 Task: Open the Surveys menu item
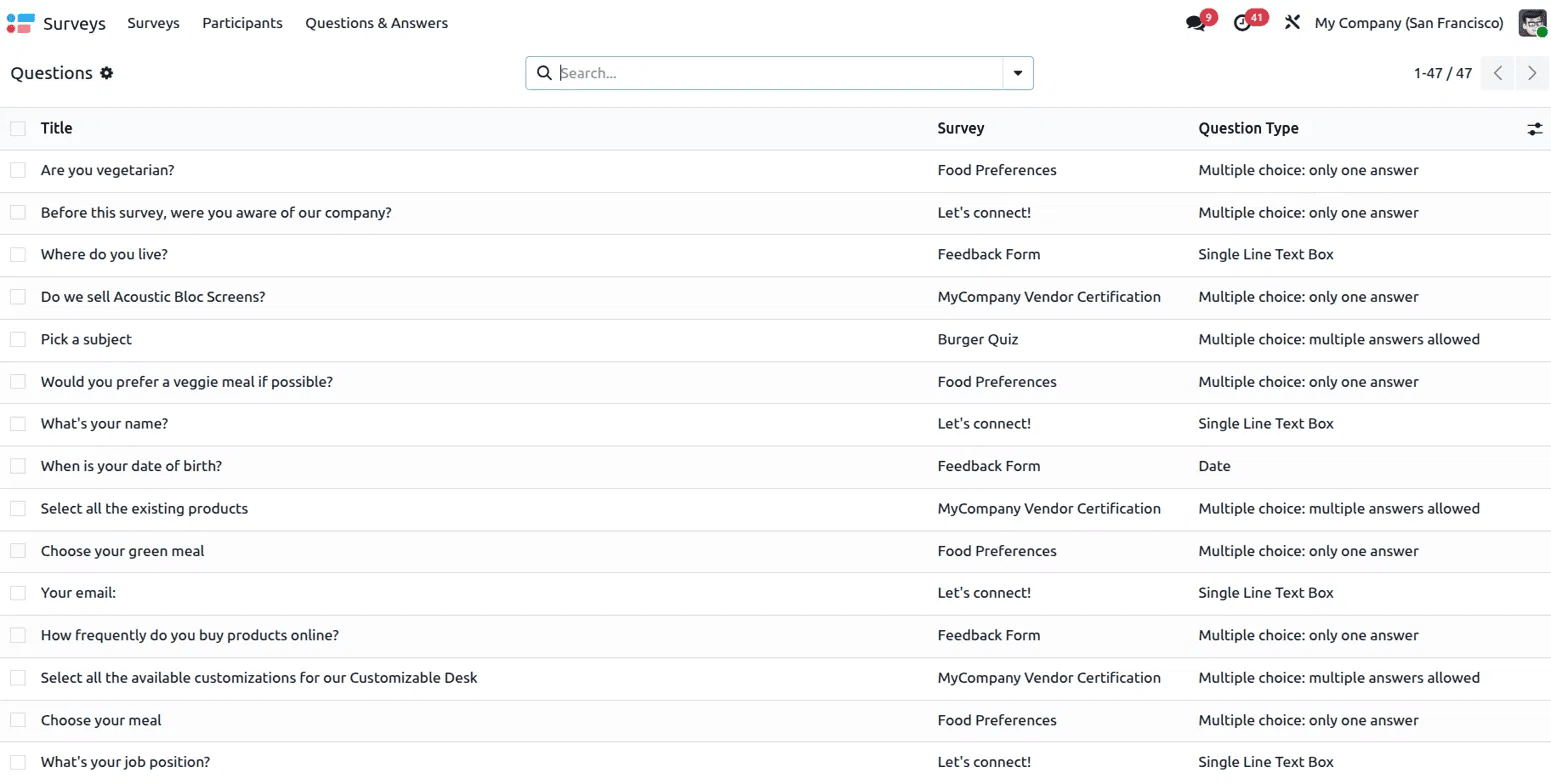(x=153, y=23)
